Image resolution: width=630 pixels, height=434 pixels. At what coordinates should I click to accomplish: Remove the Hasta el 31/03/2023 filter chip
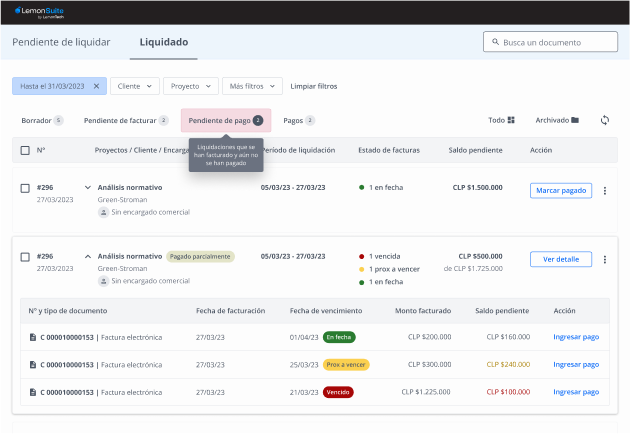tap(96, 86)
